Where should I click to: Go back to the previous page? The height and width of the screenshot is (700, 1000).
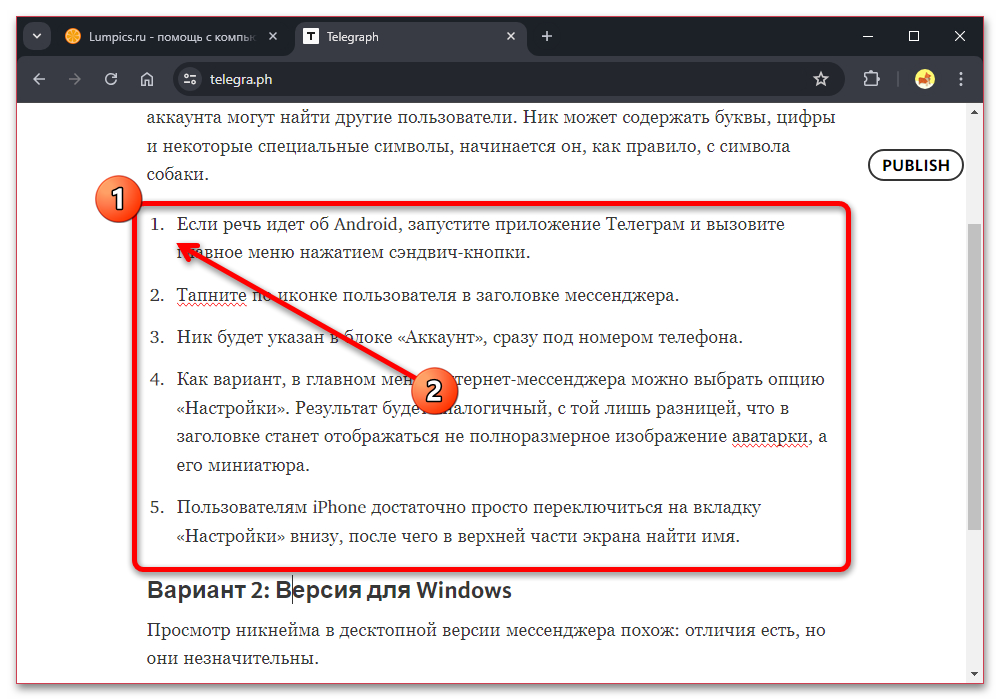pyautogui.click(x=40, y=79)
